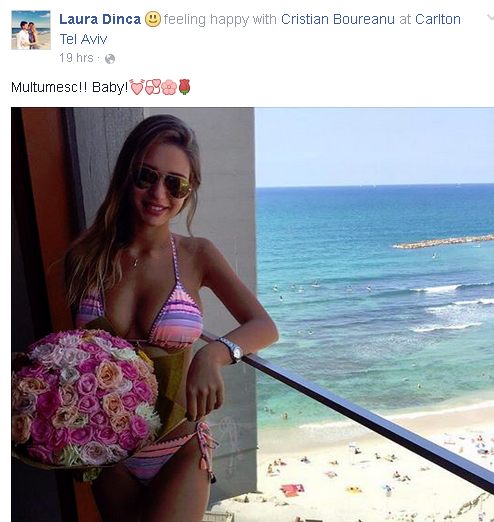Click the rocky breakwater in the sea

(x=444, y=242)
